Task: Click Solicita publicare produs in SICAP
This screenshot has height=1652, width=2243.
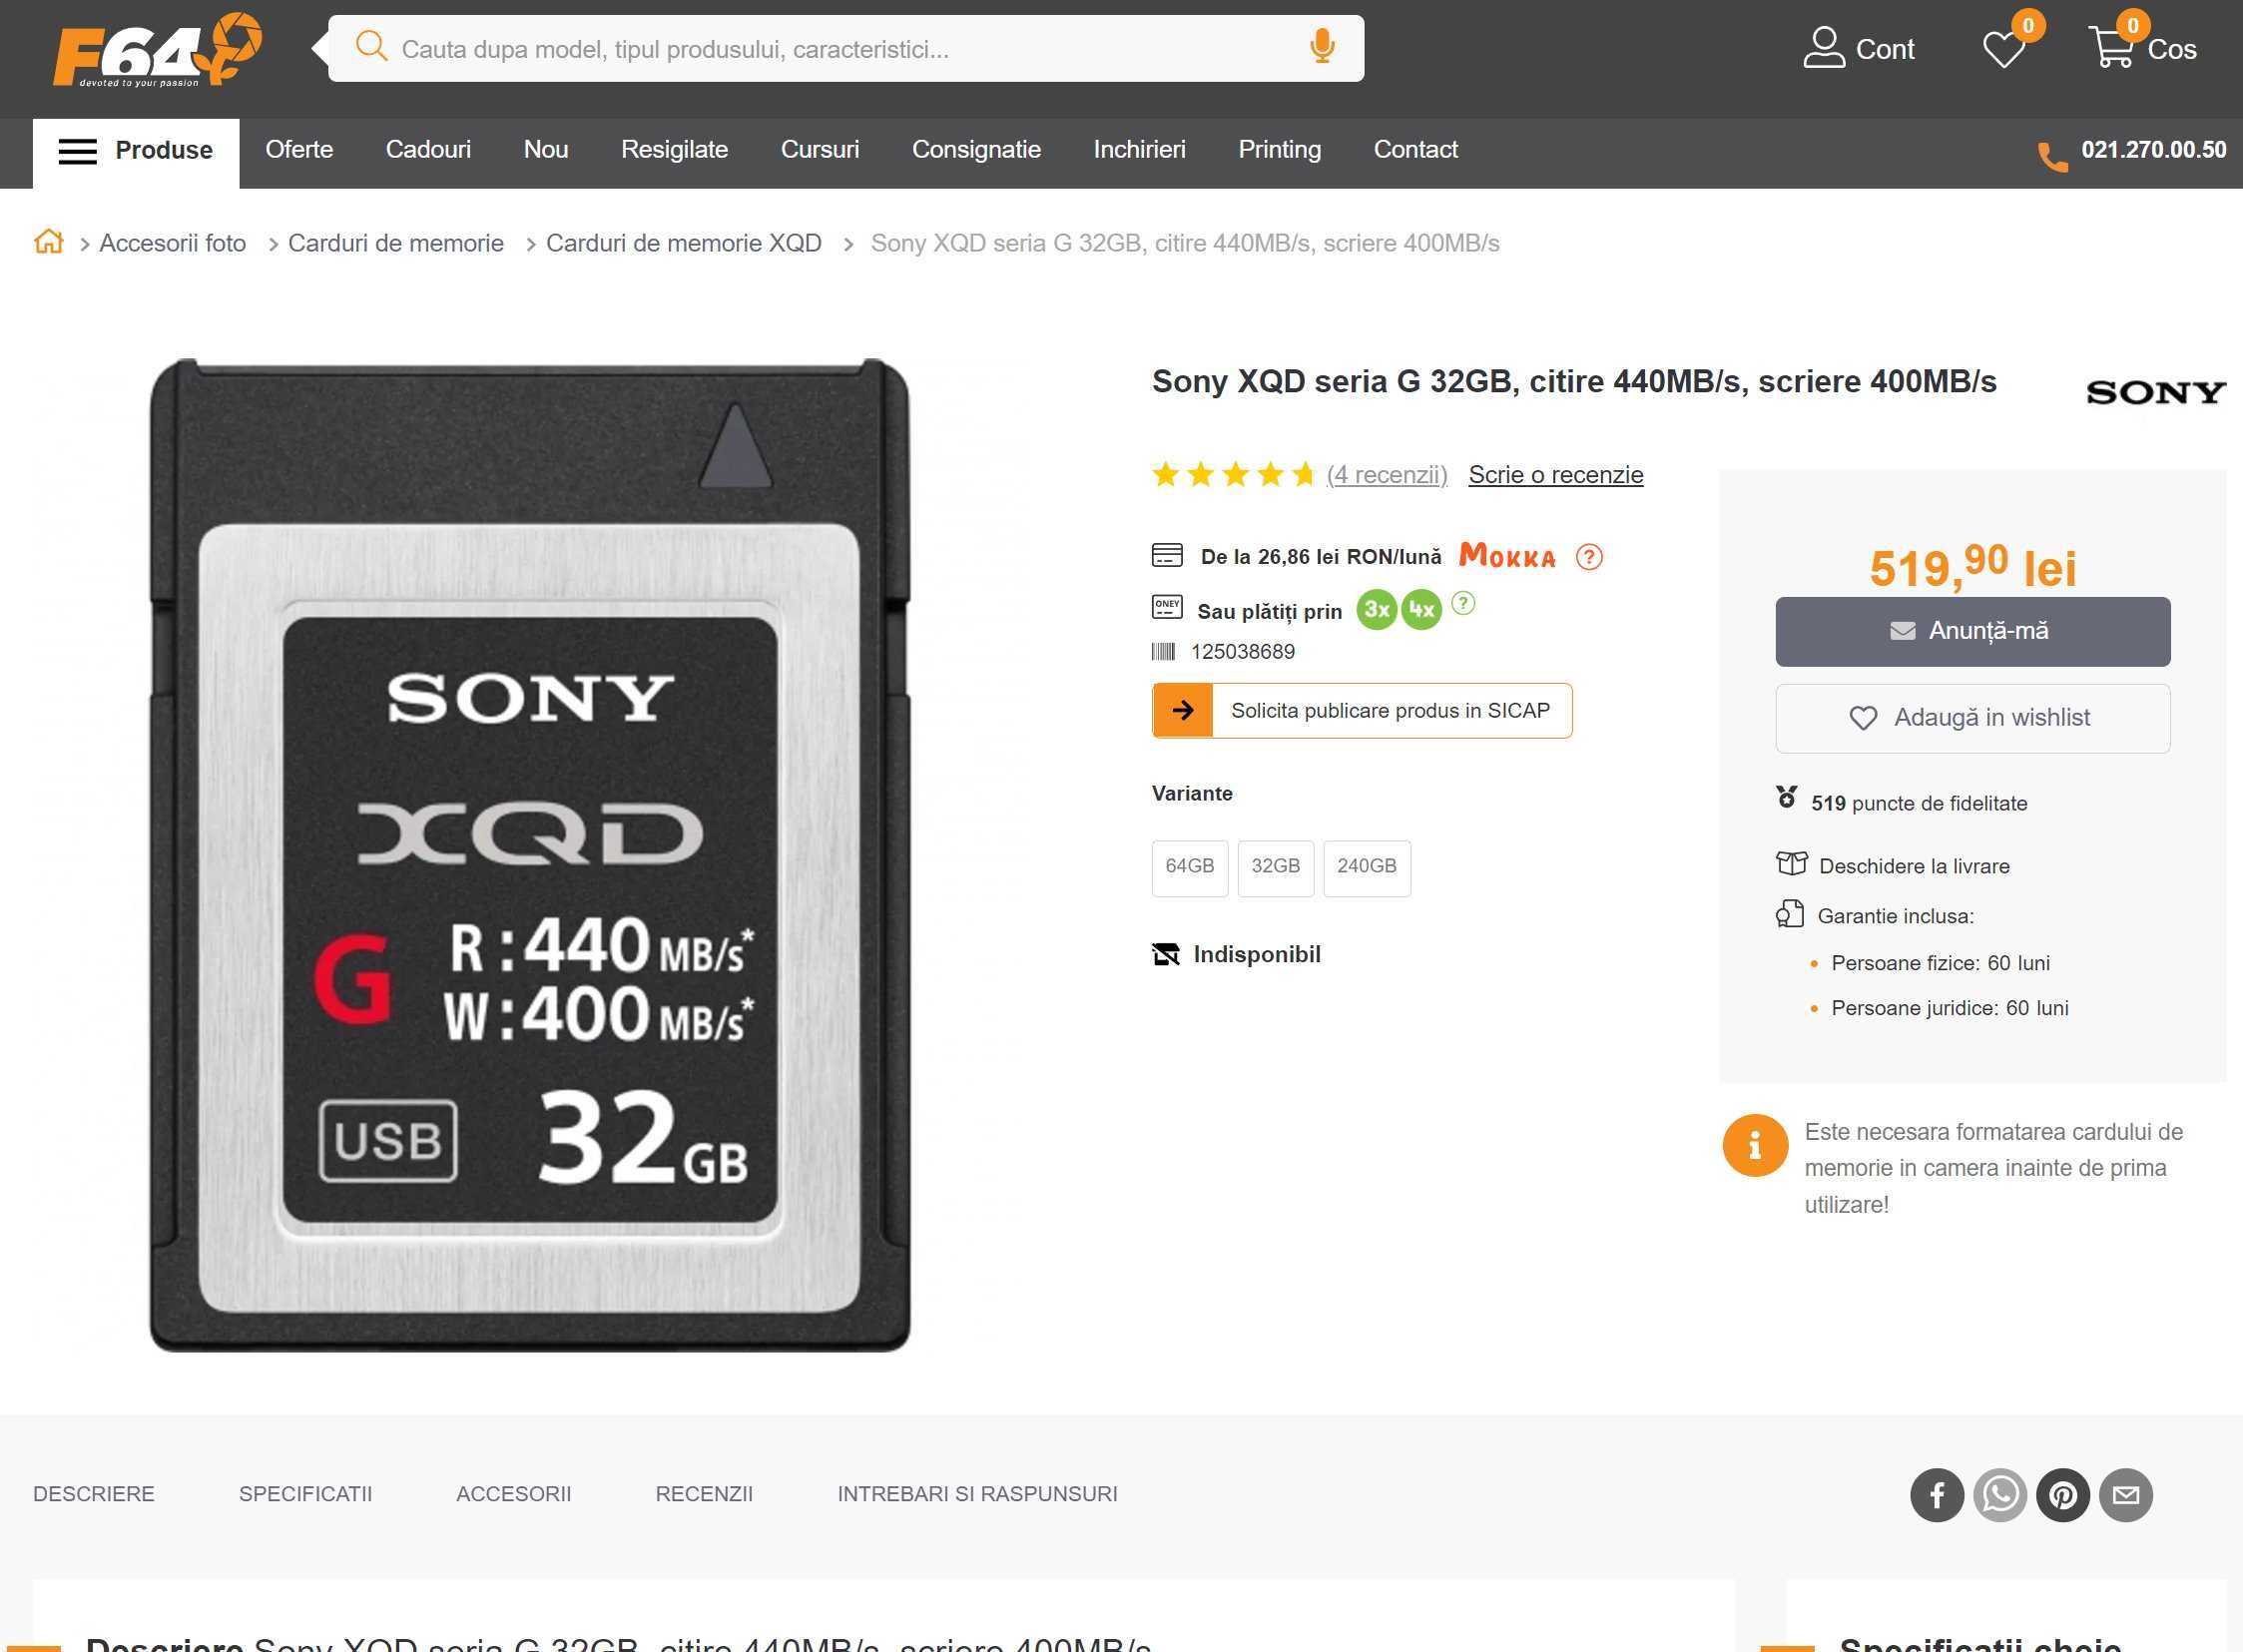Action: pos(1362,711)
